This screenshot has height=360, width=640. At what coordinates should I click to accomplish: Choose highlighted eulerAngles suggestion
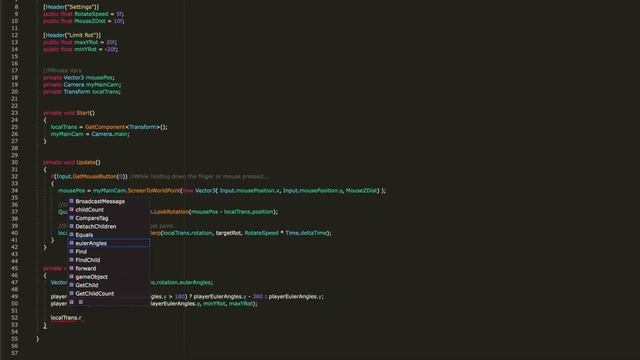(109, 243)
